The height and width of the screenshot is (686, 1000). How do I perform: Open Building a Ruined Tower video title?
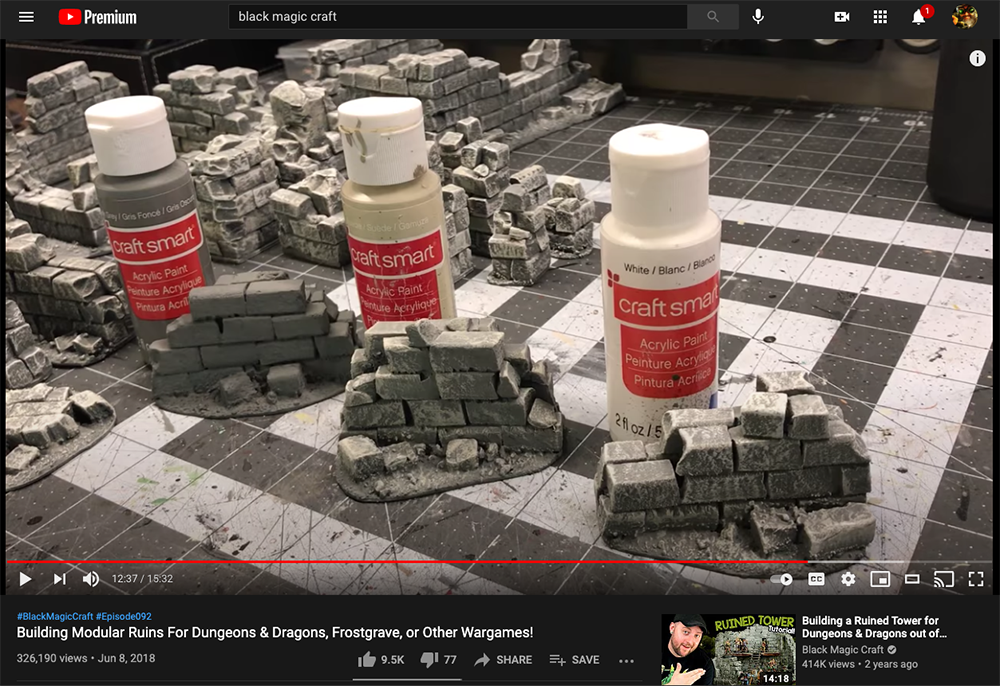[874, 627]
